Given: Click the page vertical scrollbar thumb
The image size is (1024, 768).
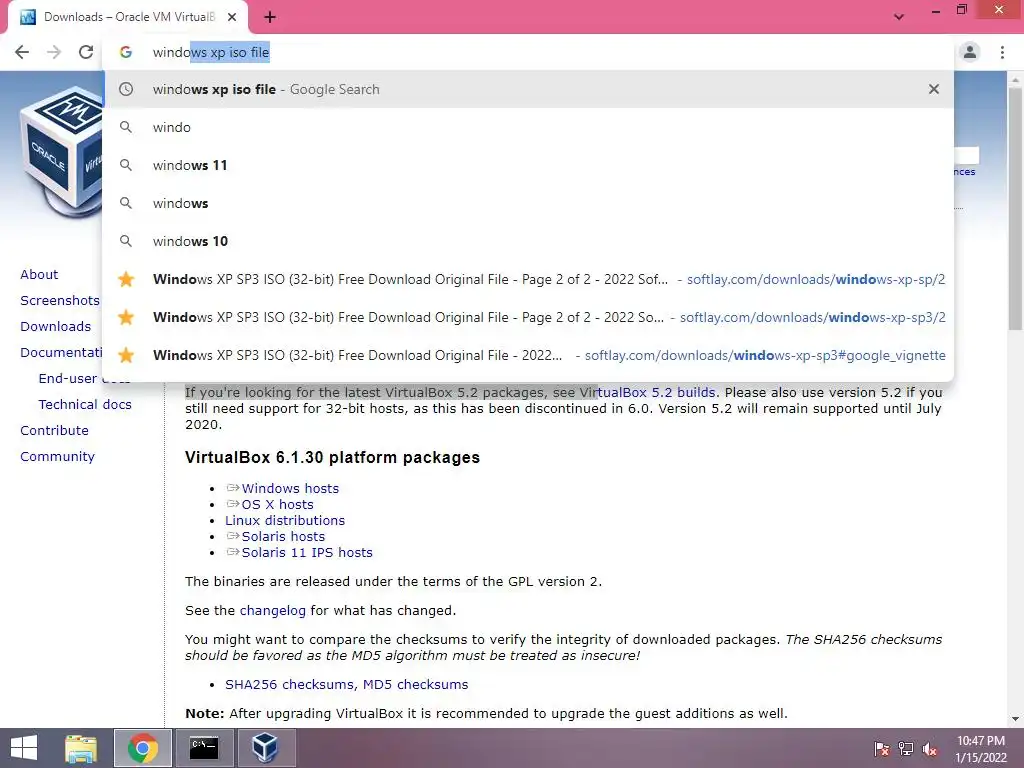Looking at the screenshot, I should click(1016, 209).
